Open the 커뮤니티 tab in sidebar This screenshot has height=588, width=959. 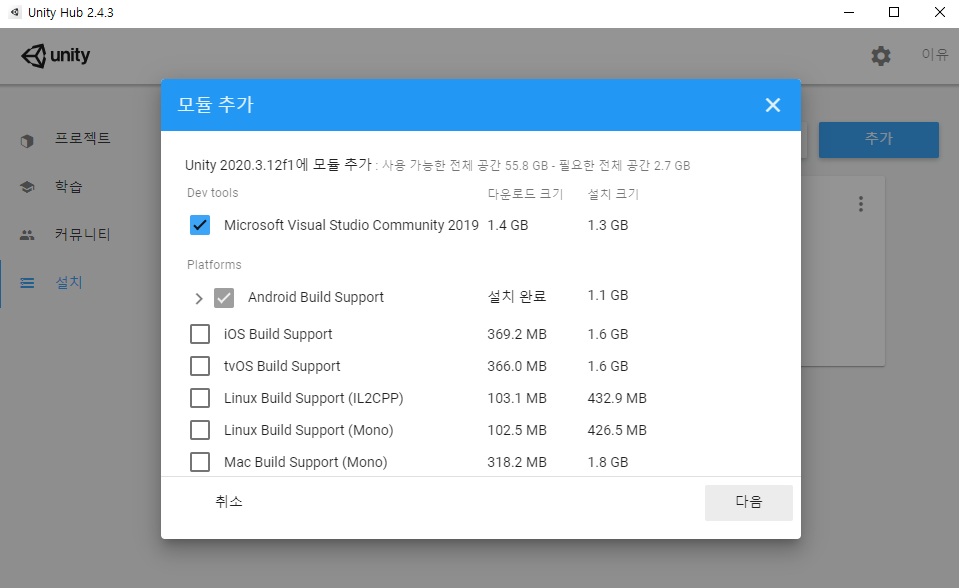(83, 234)
